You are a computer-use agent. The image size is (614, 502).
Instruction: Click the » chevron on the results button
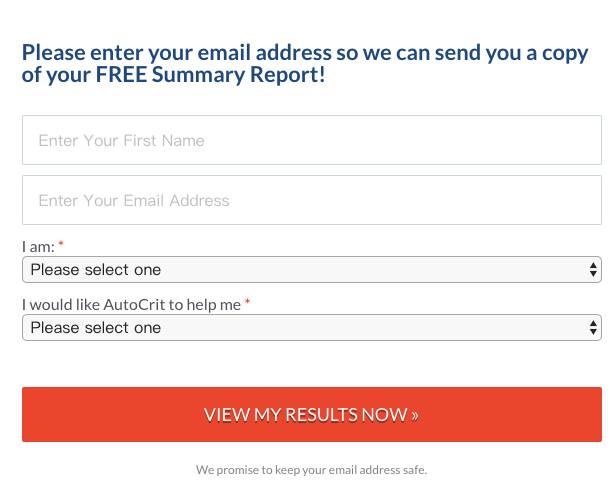coord(415,415)
